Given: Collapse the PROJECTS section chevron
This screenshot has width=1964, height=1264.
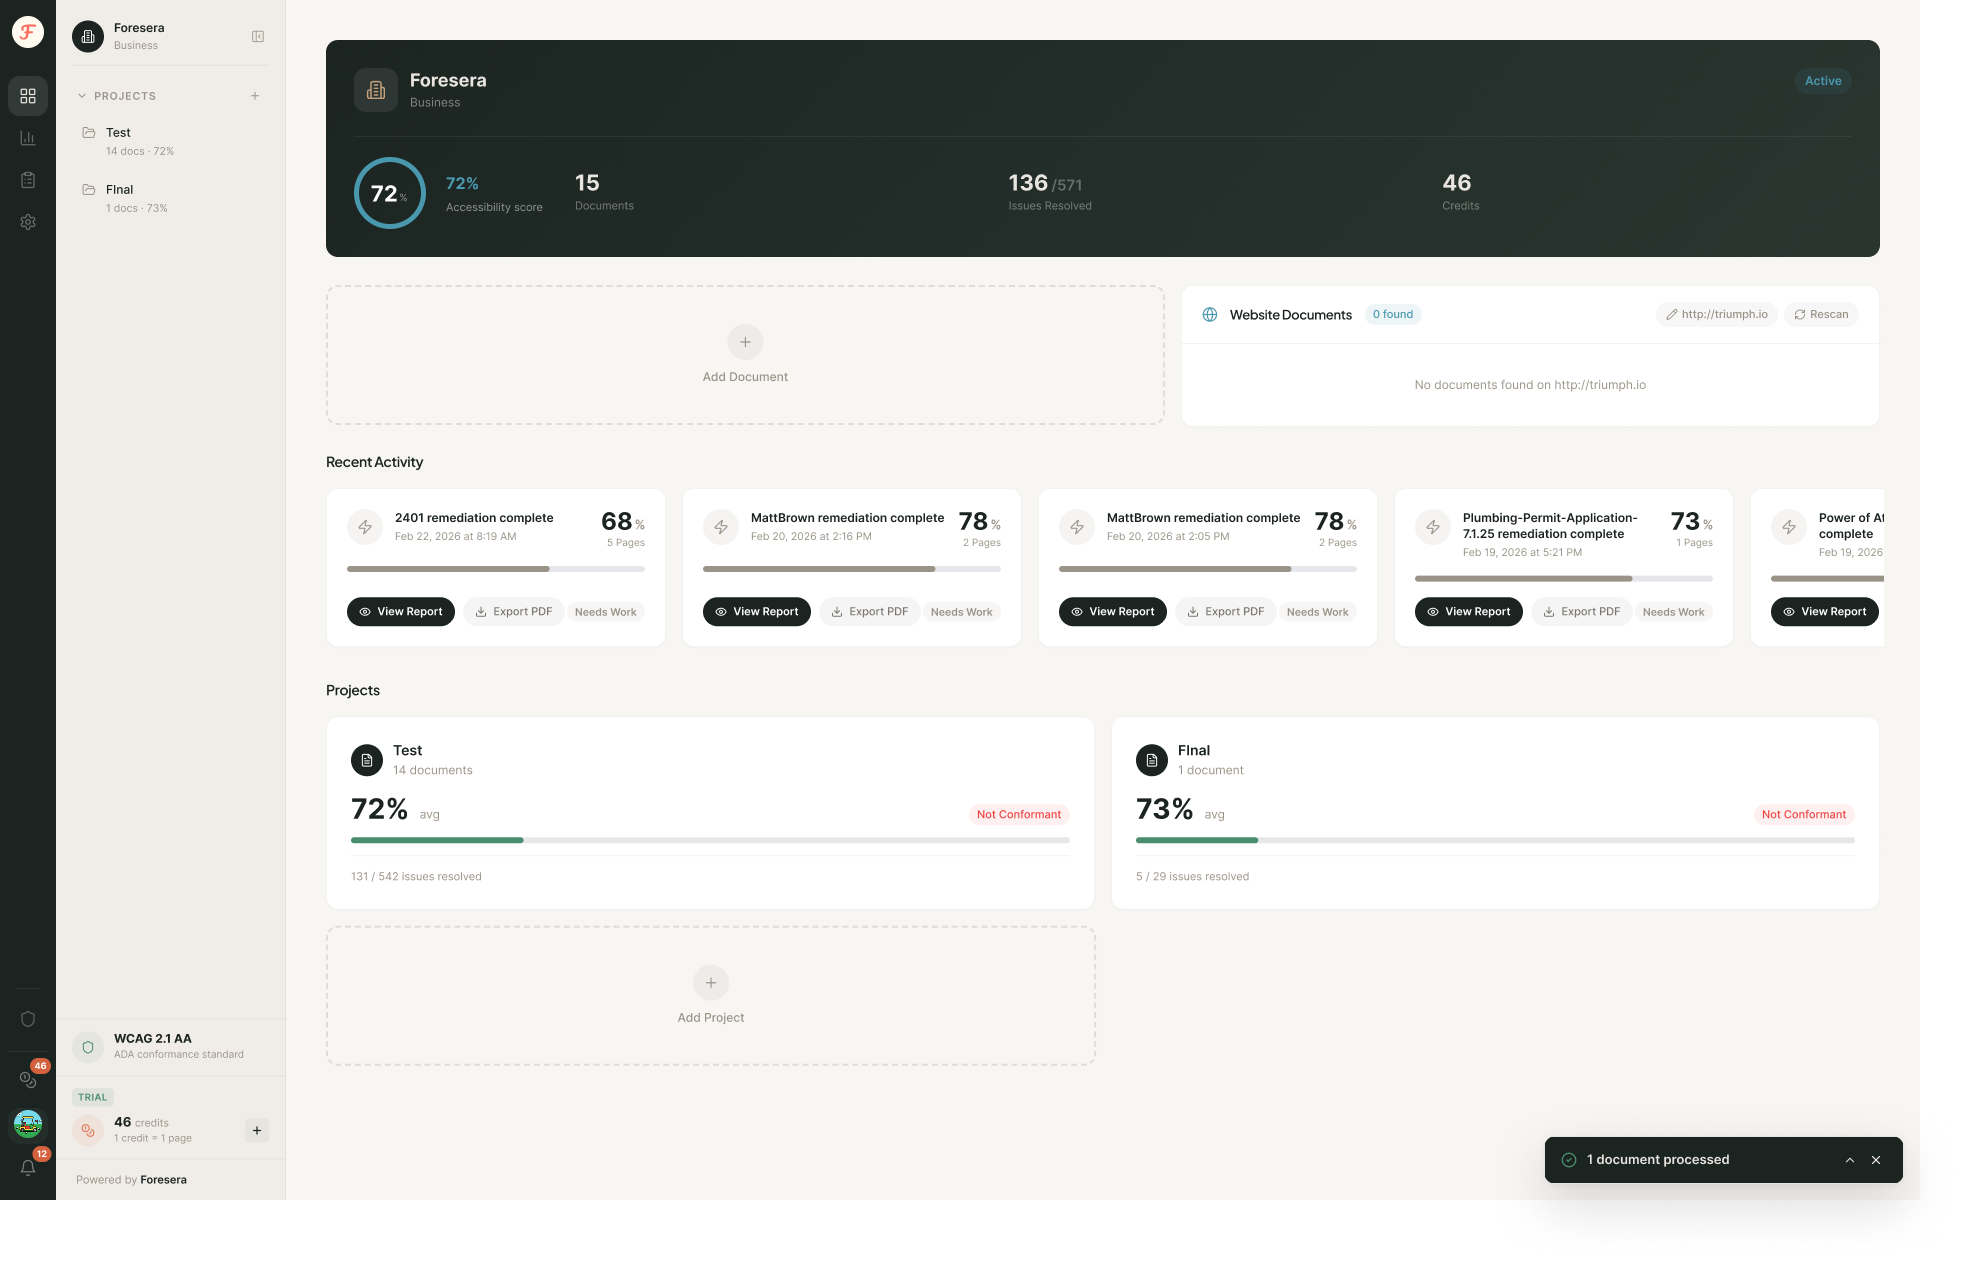Looking at the screenshot, I should pyautogui.click(x=81, y=95).
